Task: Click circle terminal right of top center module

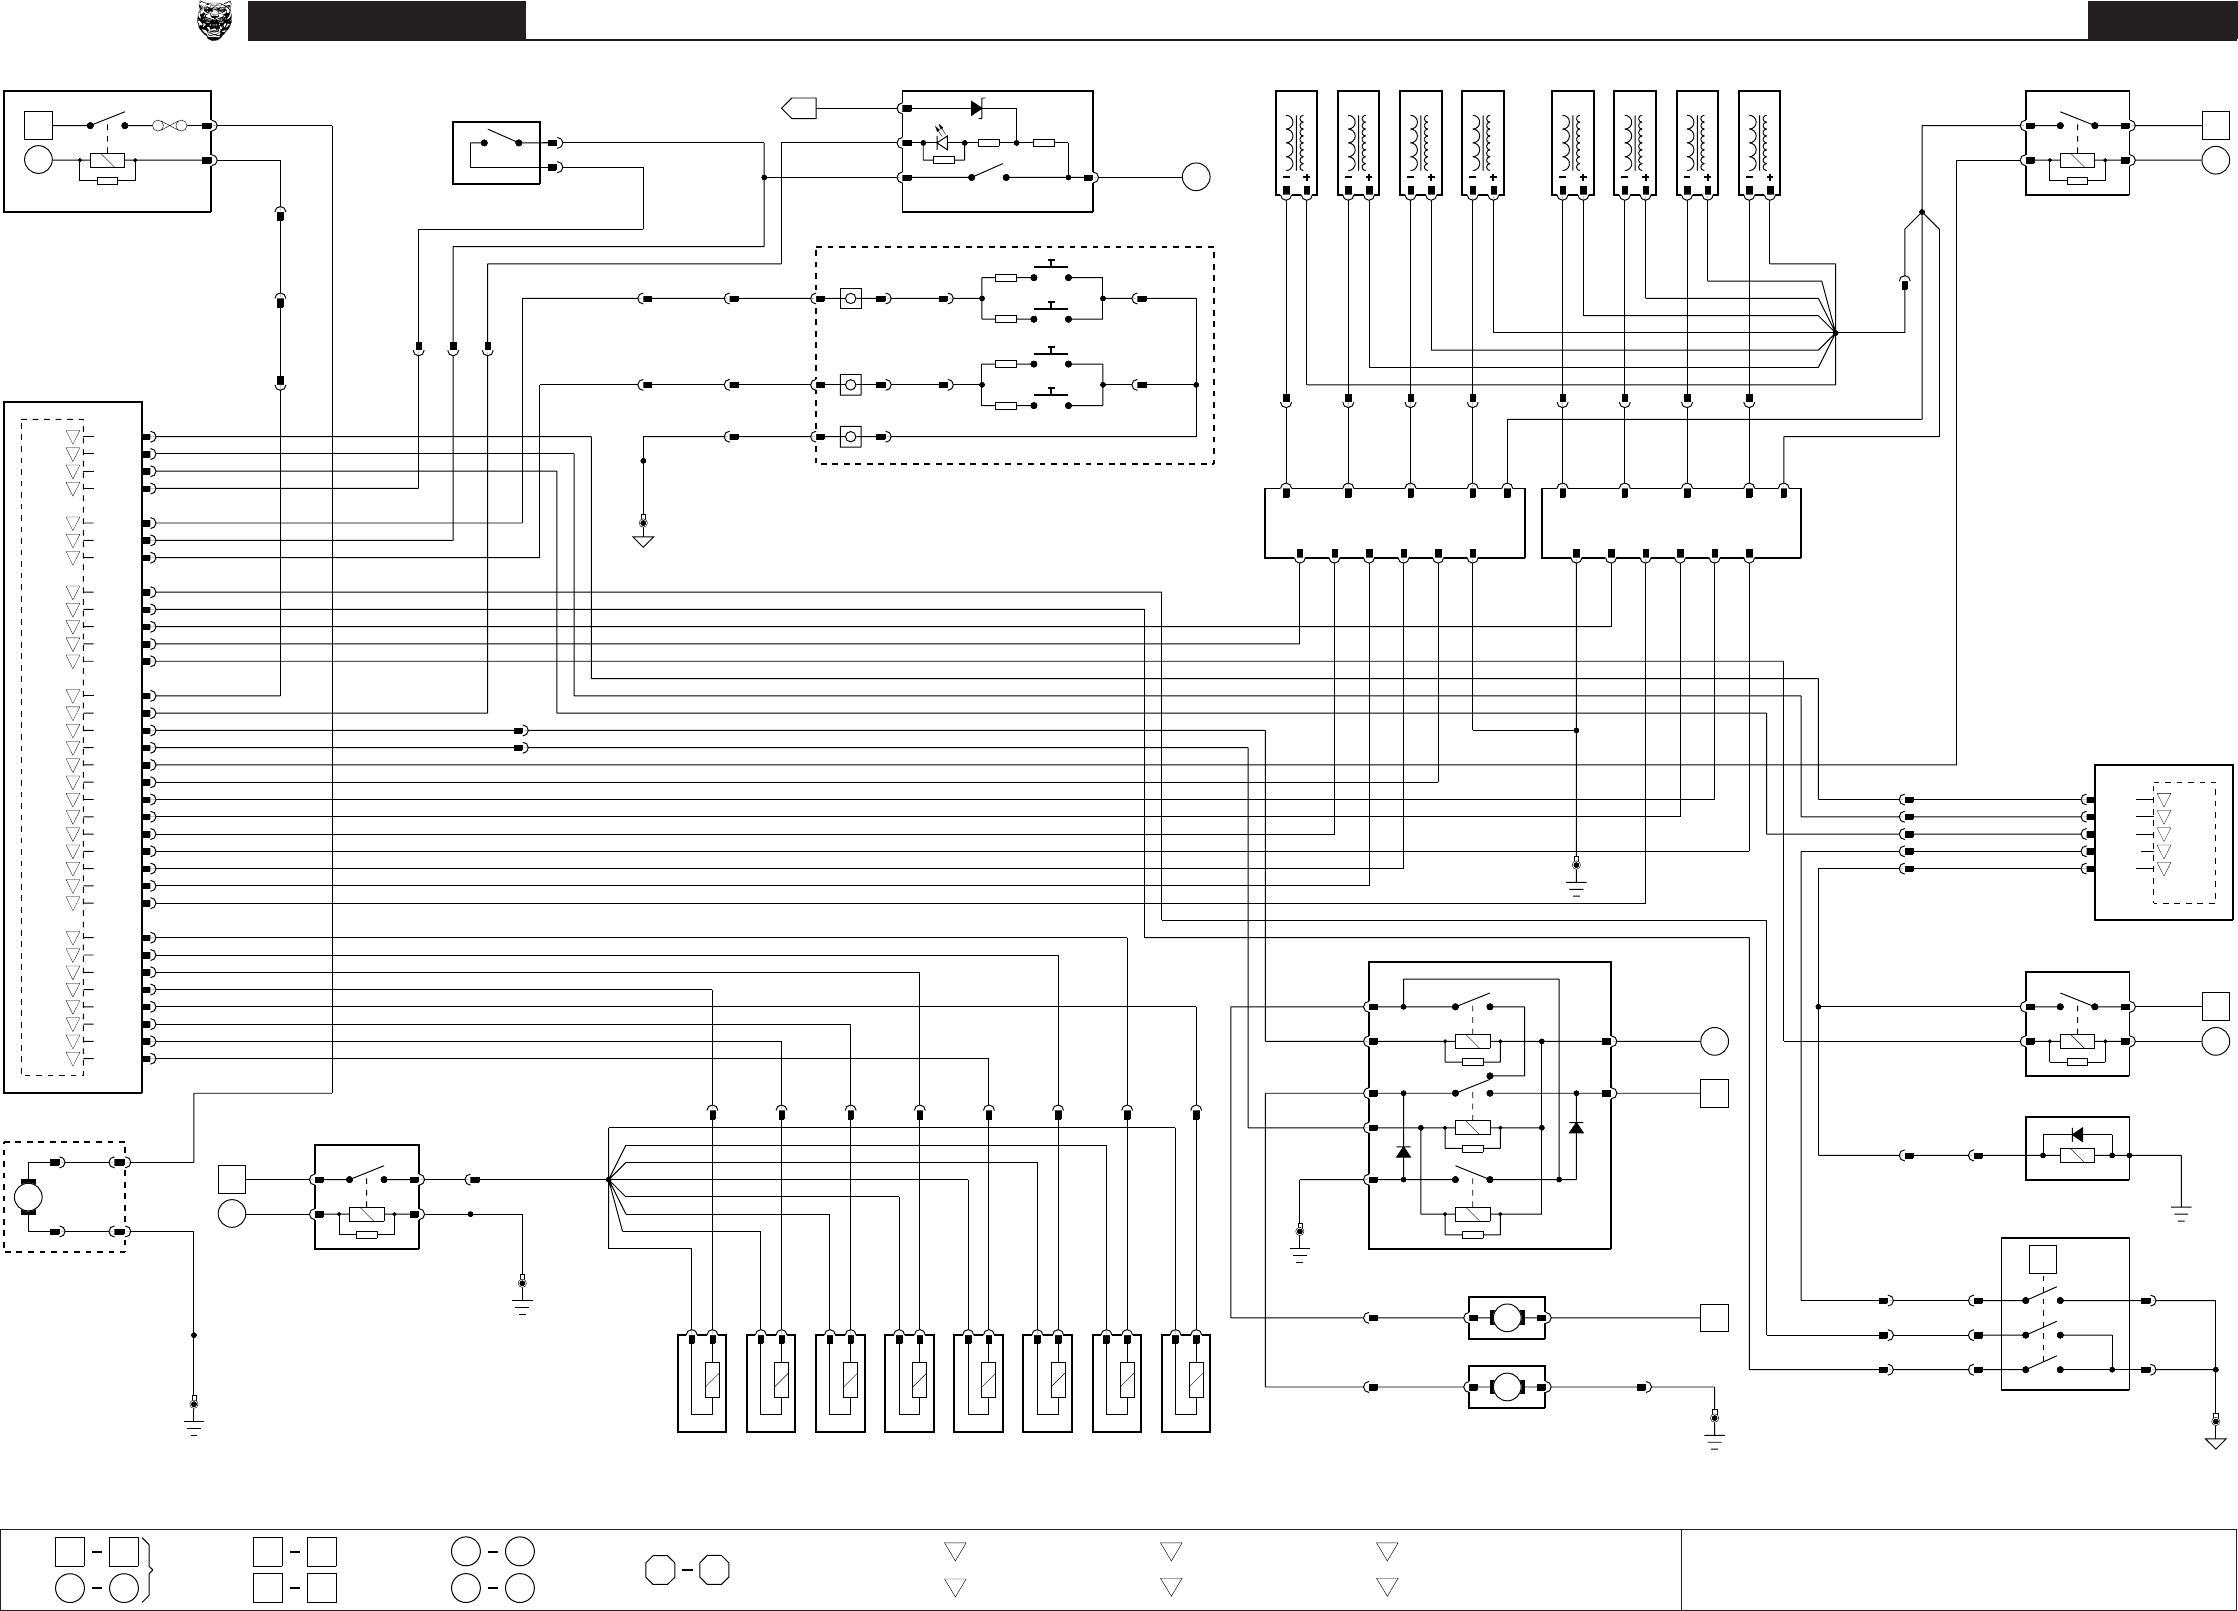Action: pyautogui.click(x=1196, y=178)
